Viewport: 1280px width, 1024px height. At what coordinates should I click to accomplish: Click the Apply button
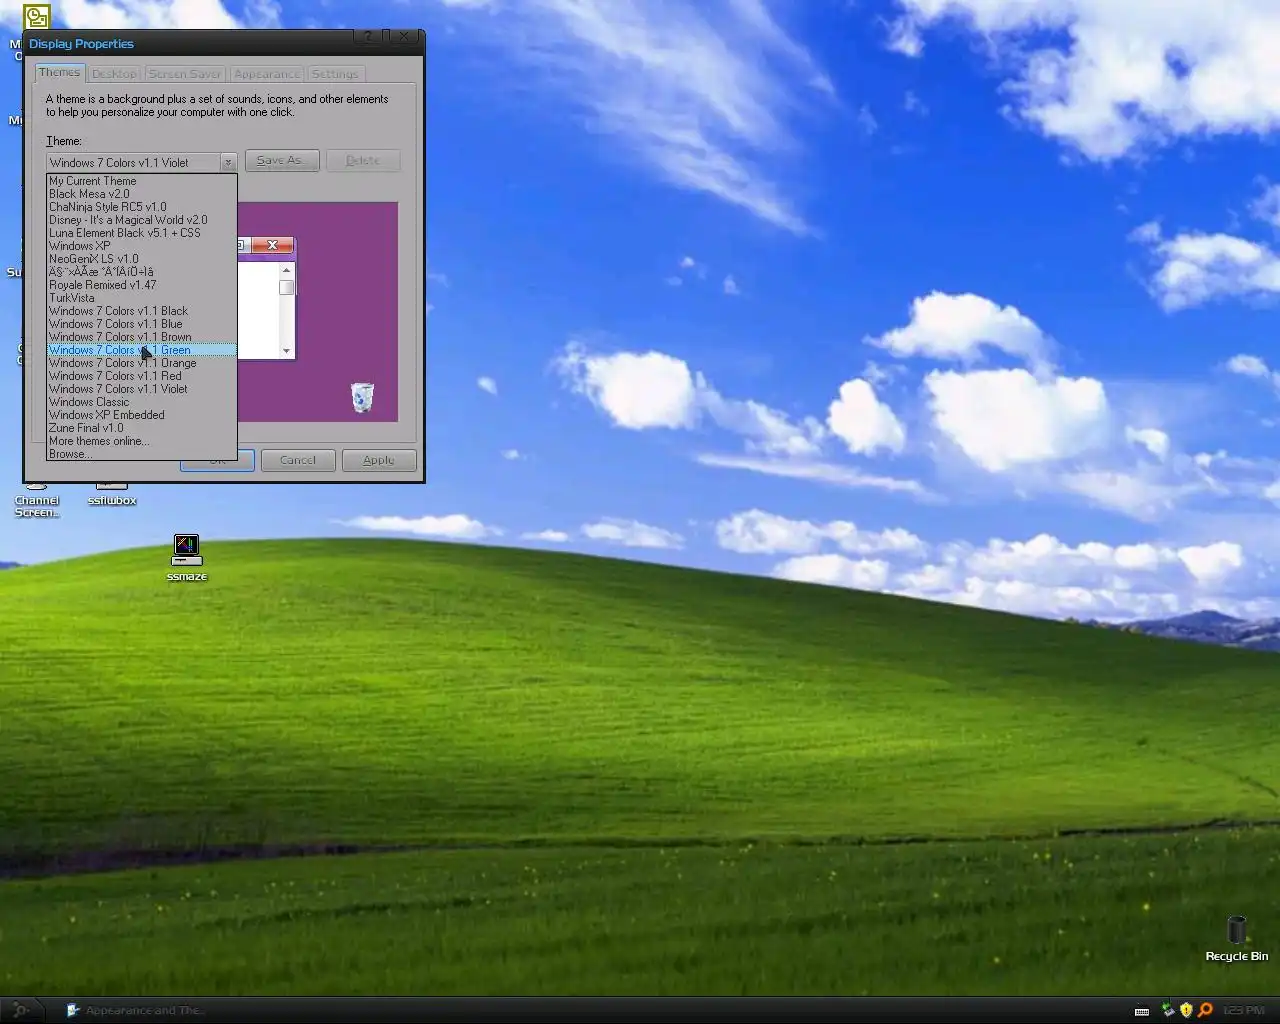(x=379, y=460)
